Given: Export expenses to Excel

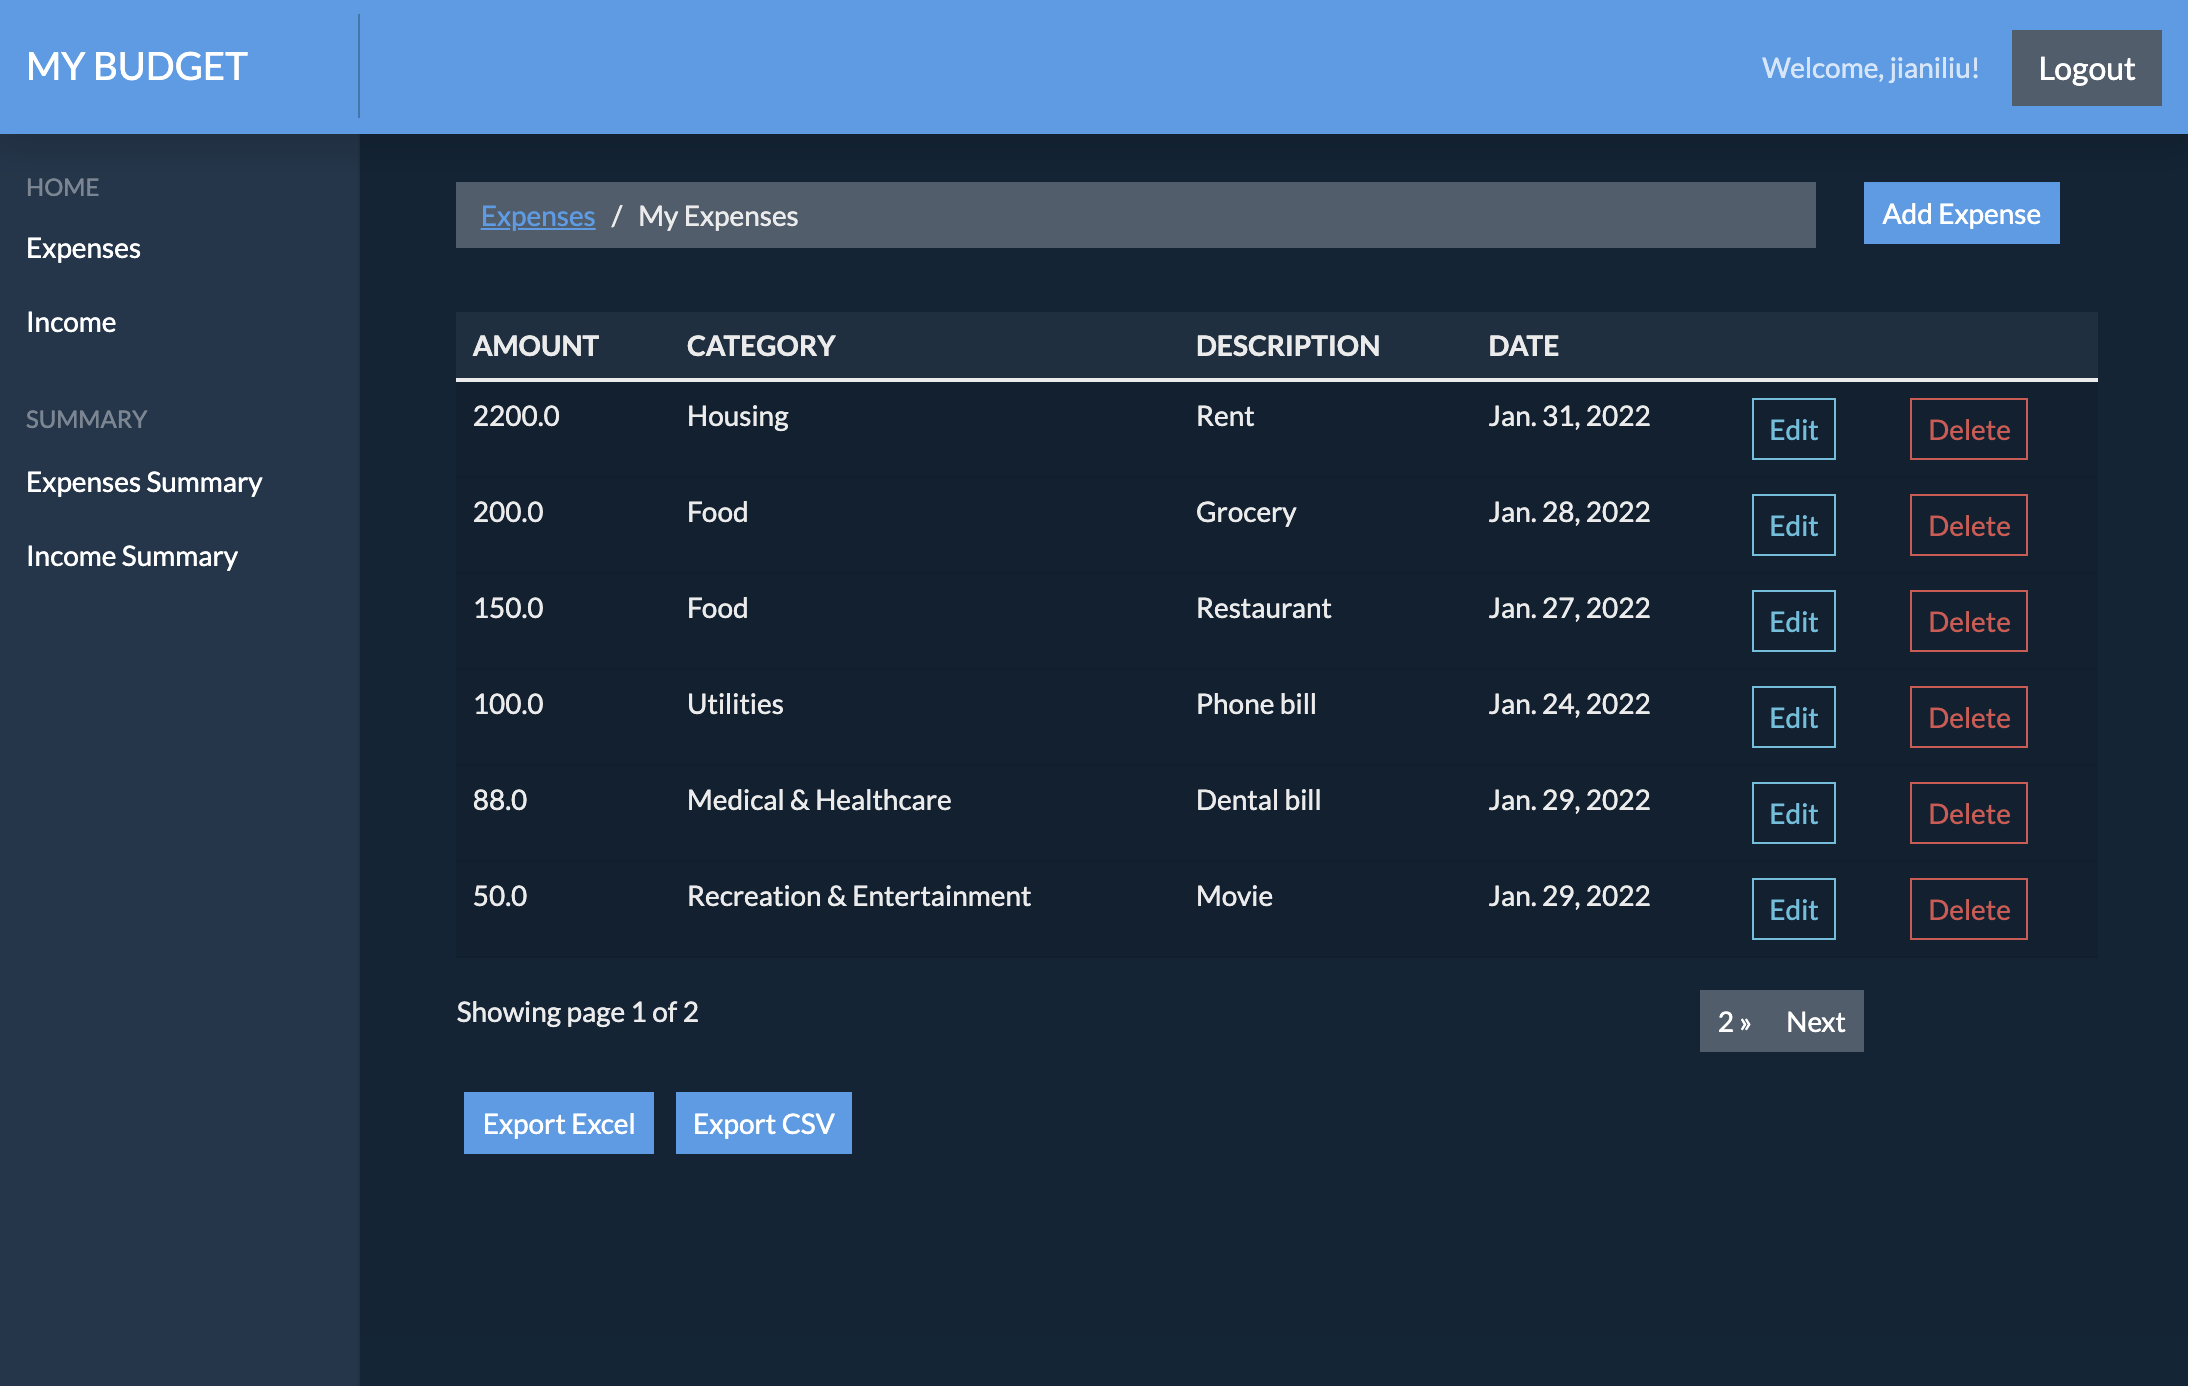Looking at the screenshot, I should pos(558,1124).
